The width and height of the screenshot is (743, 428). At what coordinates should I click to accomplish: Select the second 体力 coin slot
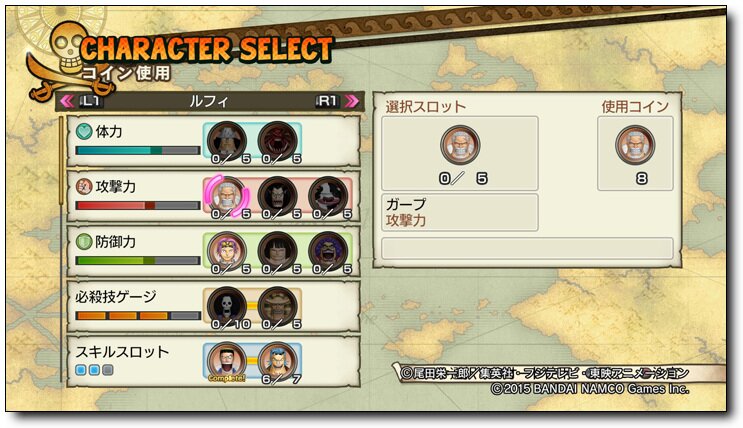[x=278, y=141]
